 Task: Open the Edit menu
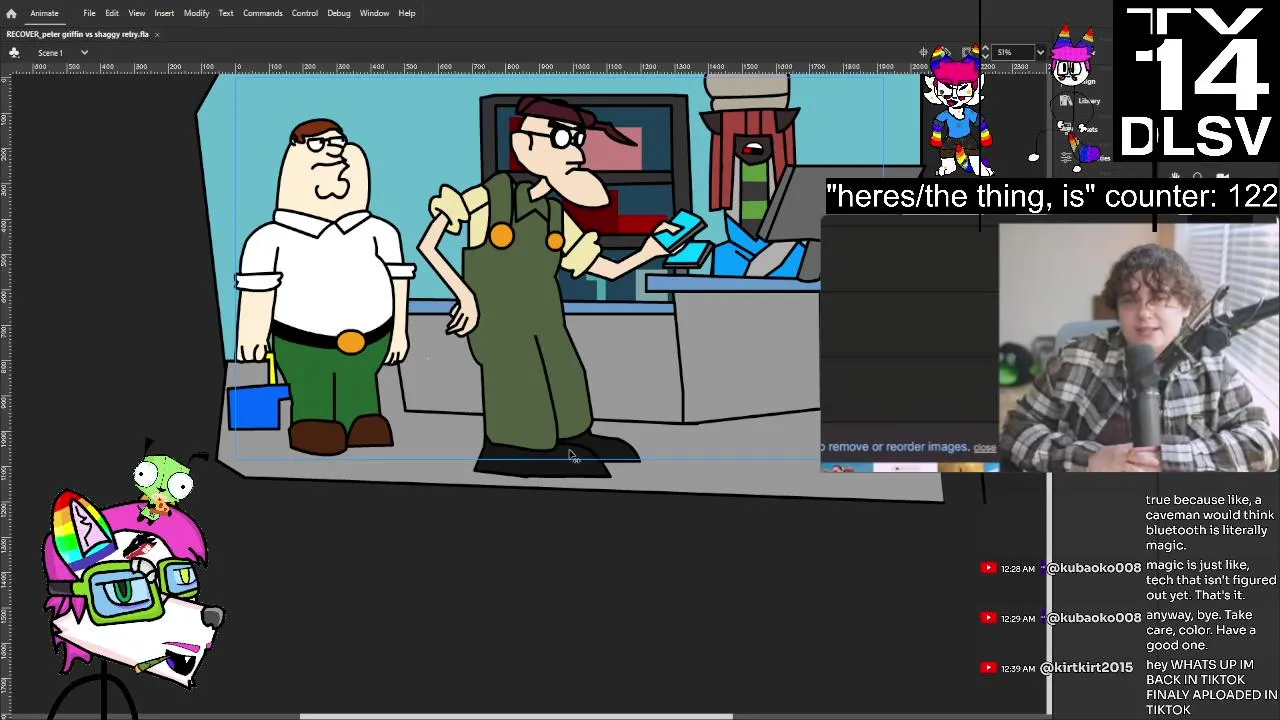(x=112, y=13)
